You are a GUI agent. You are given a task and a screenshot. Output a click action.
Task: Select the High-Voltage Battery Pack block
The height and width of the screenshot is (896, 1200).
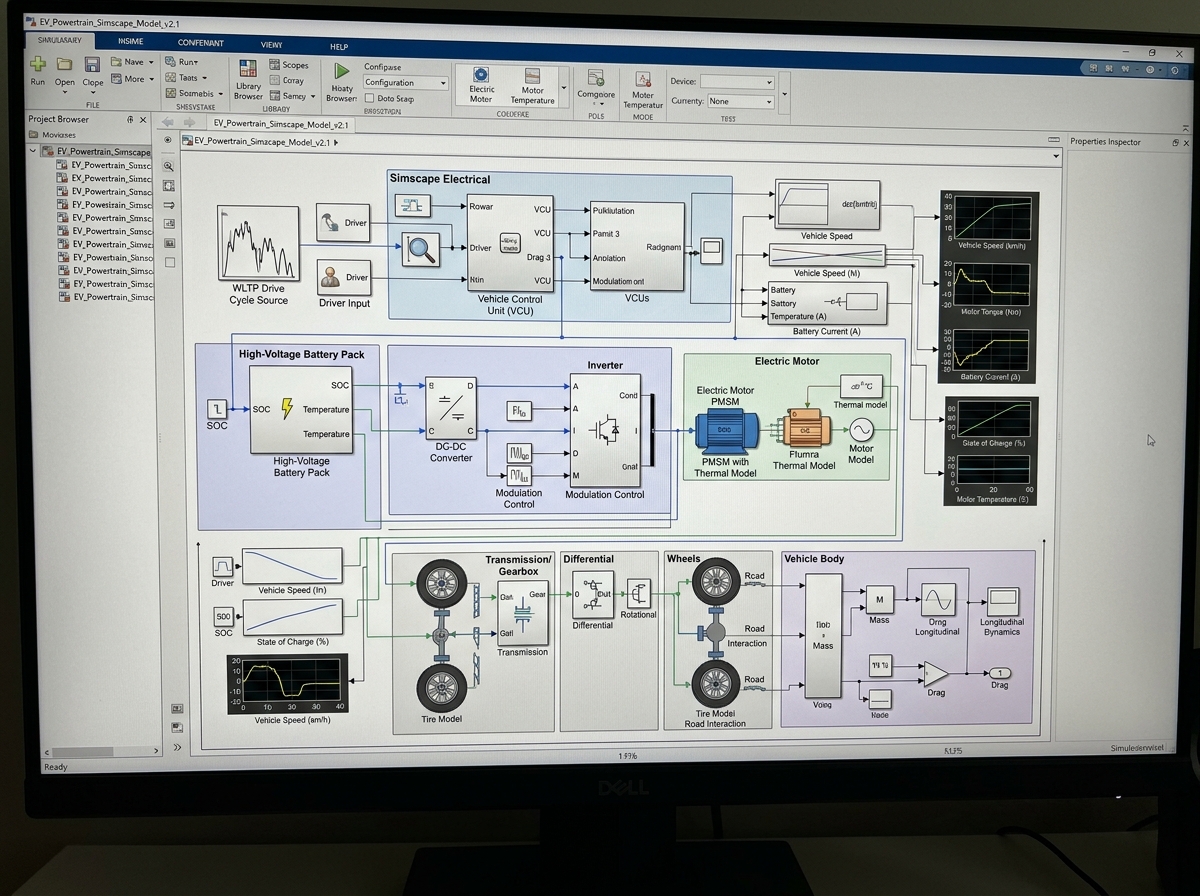(302, 411)
